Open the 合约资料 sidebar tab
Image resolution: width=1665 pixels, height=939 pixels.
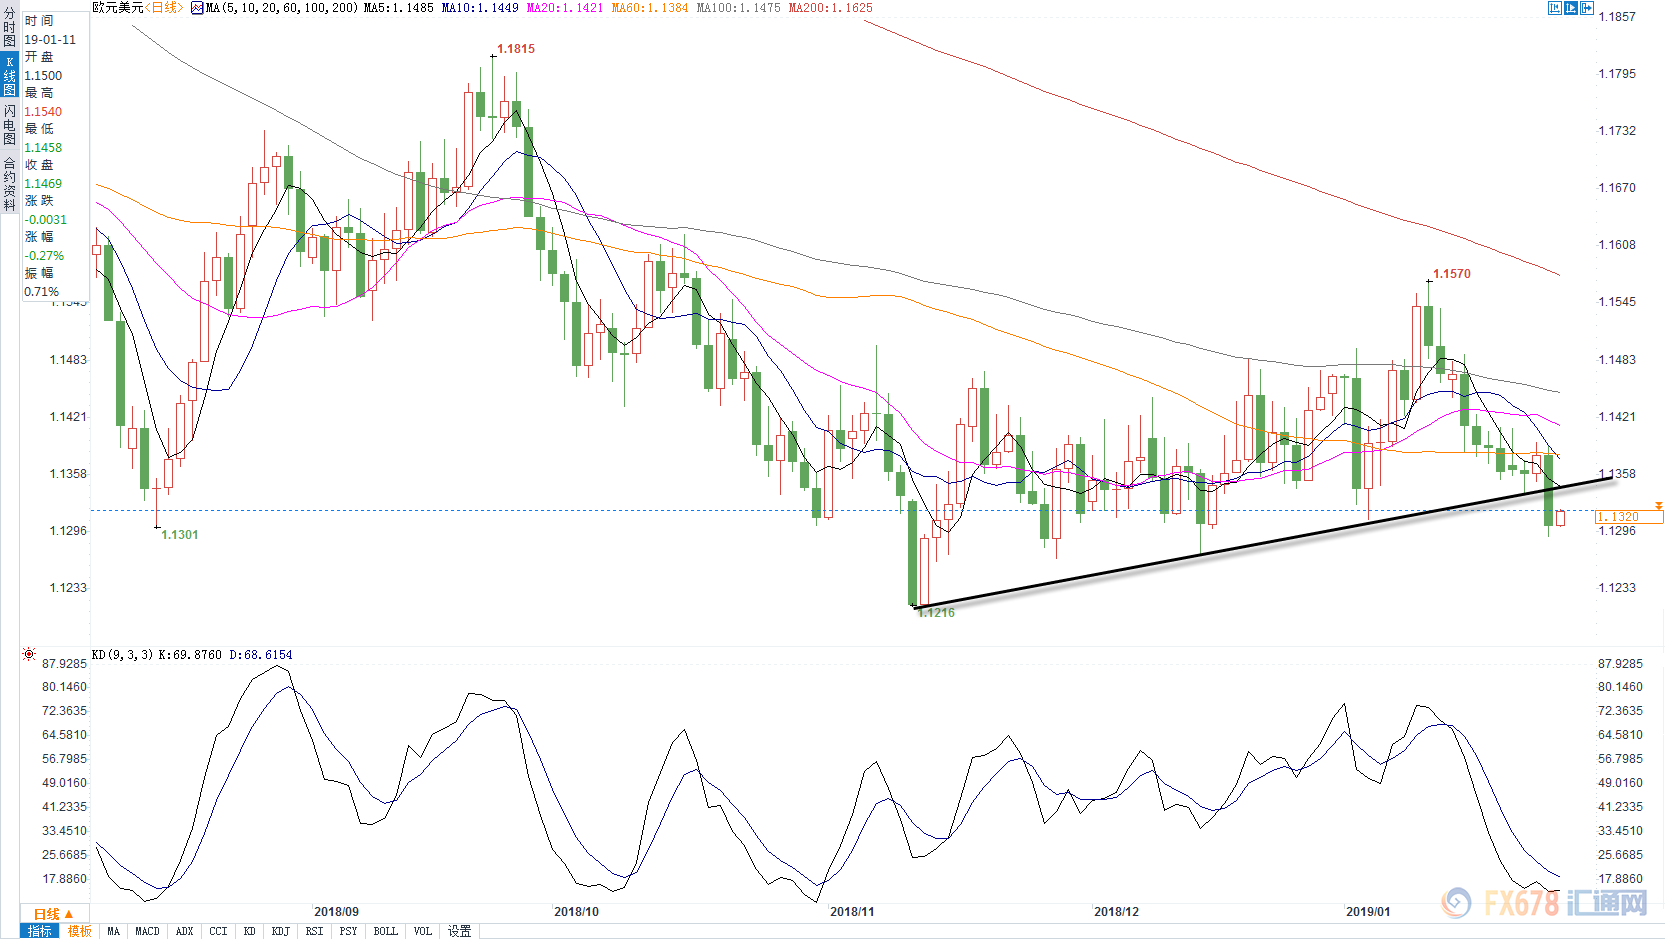9,183
